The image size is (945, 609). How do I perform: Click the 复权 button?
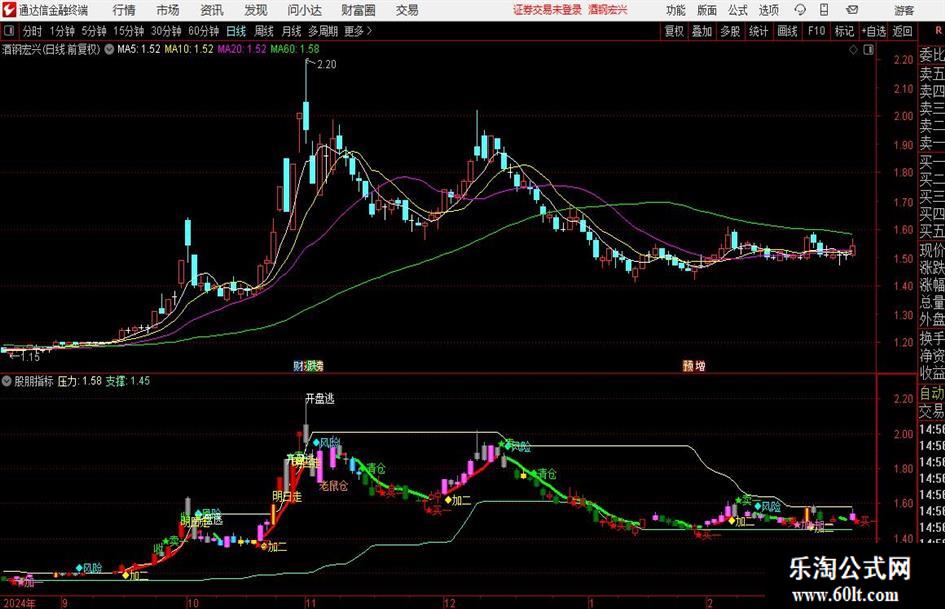674,31
